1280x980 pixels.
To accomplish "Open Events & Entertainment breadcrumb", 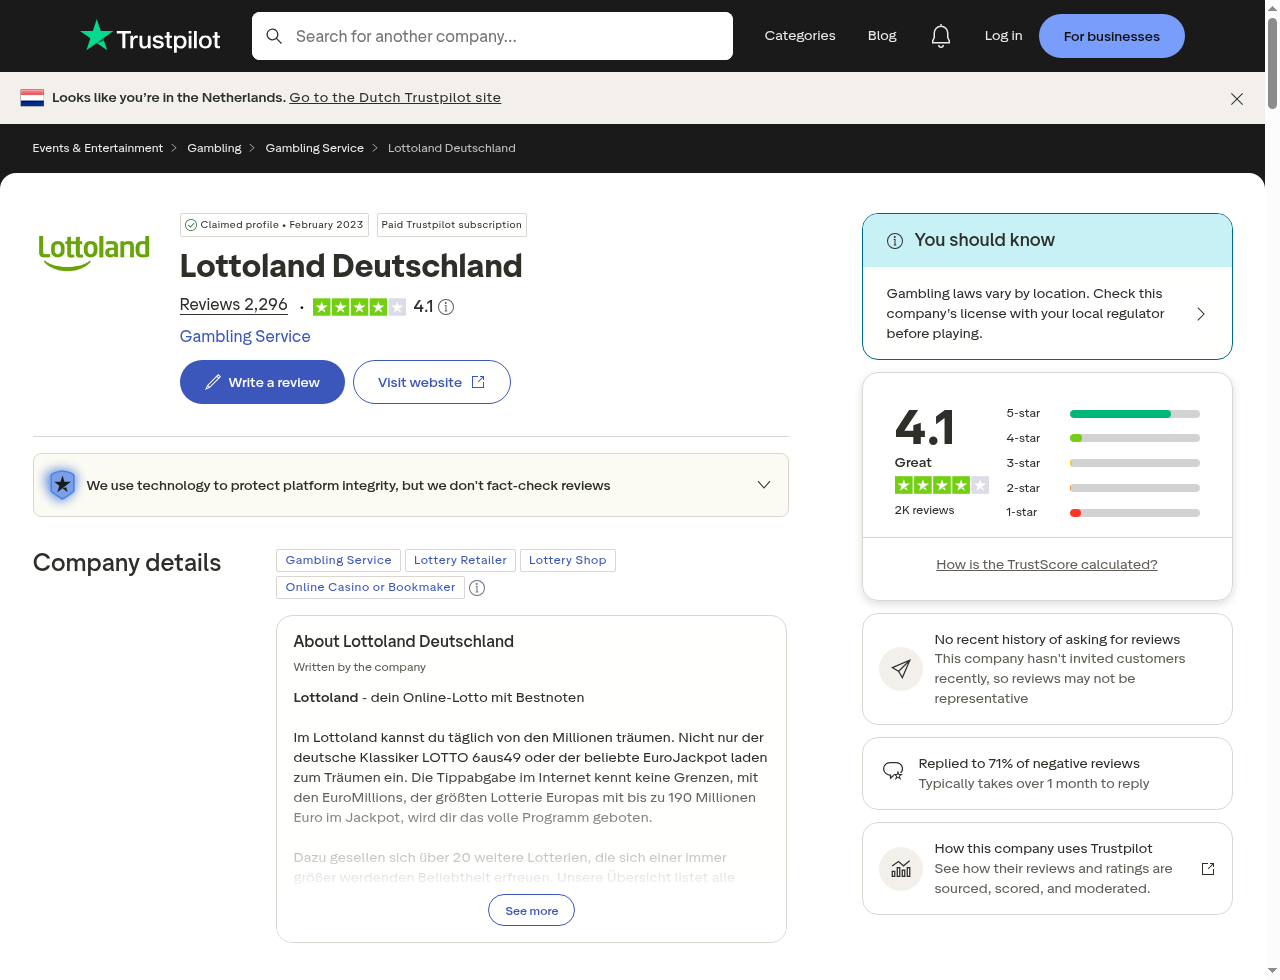I will click(98, 148).
